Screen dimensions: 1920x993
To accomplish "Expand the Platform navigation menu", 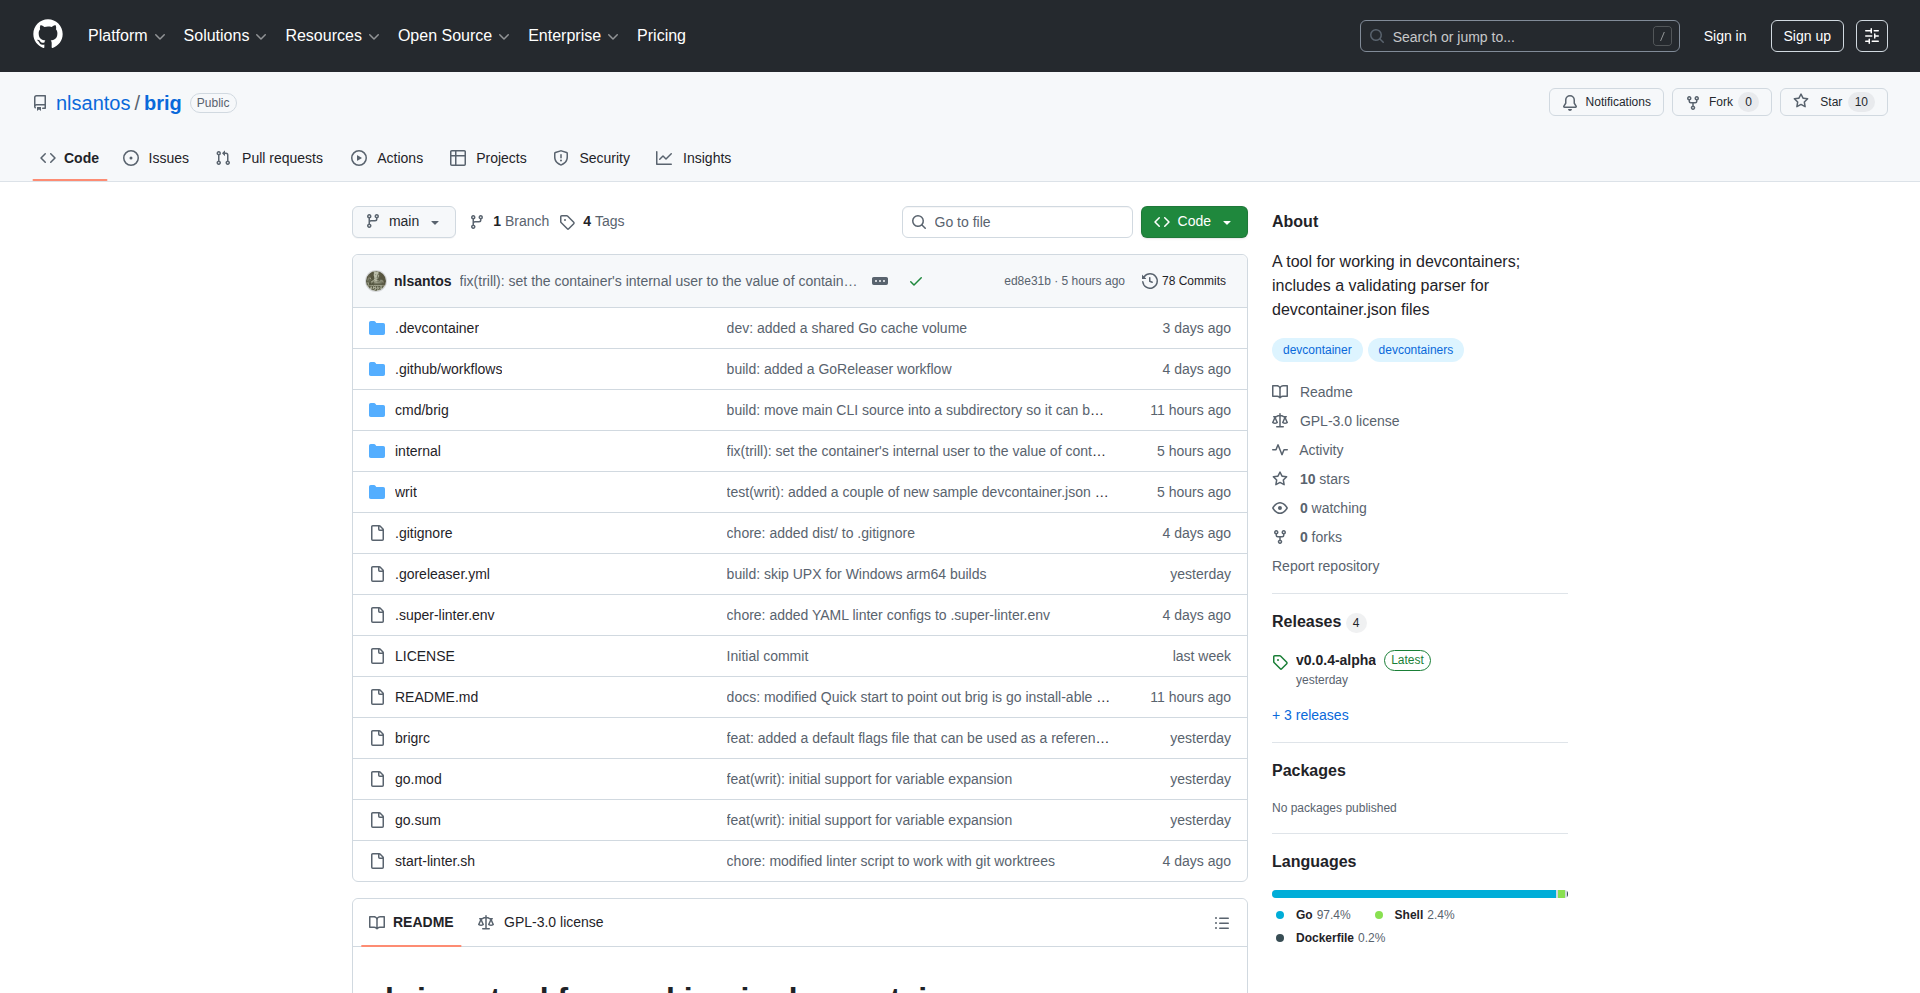I will 126,36.
